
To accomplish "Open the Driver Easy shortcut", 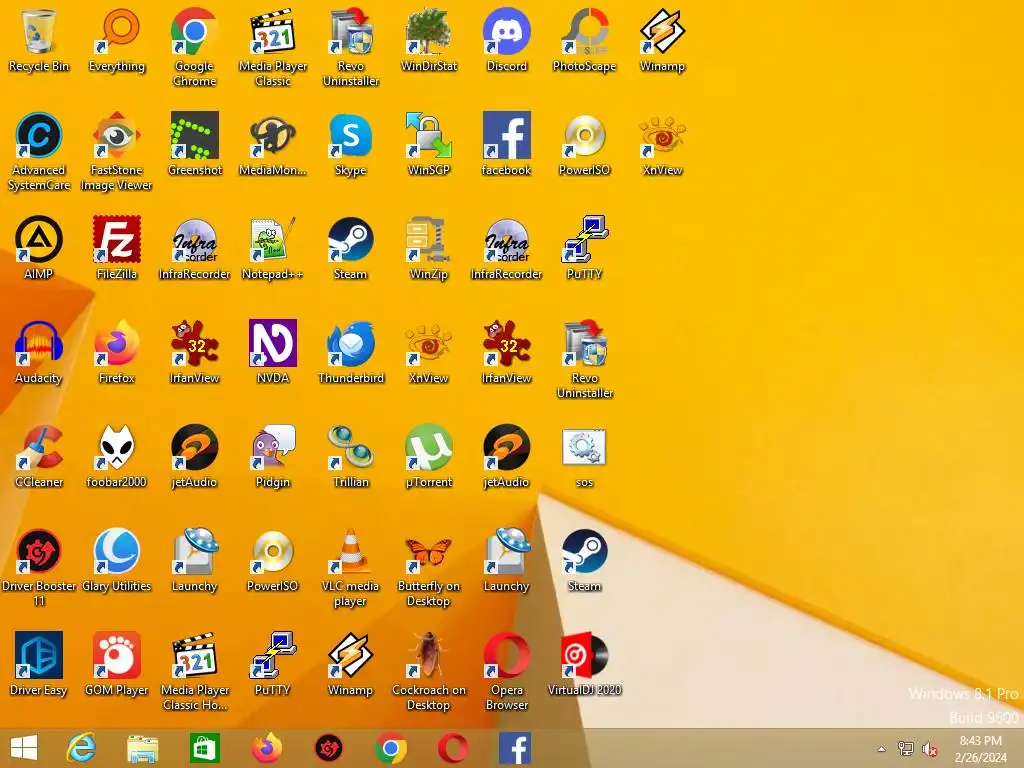I will 39,665.
